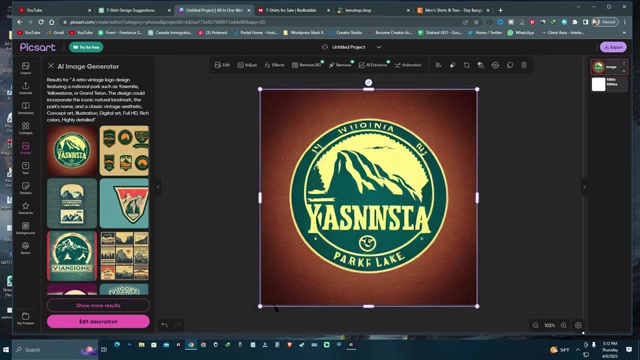Open the Uploads panel
The image size is (640, 360).
click(x=25, y=88)
